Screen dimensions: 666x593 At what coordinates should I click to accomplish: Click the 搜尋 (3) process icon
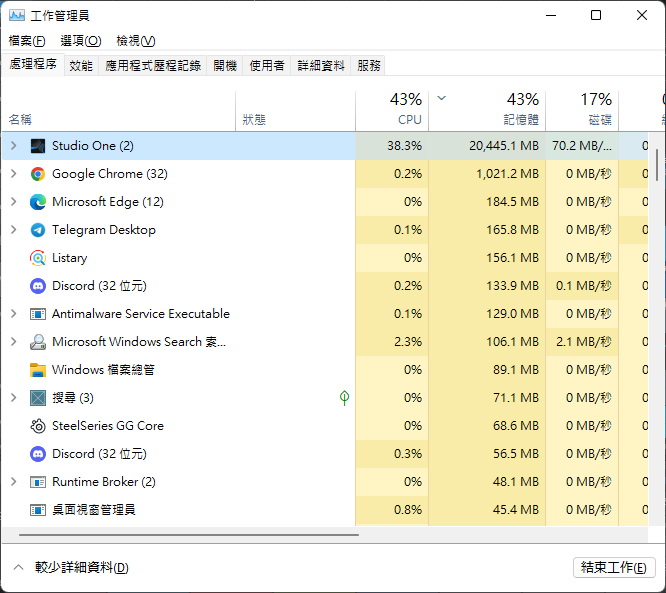[x=38, y=398]
